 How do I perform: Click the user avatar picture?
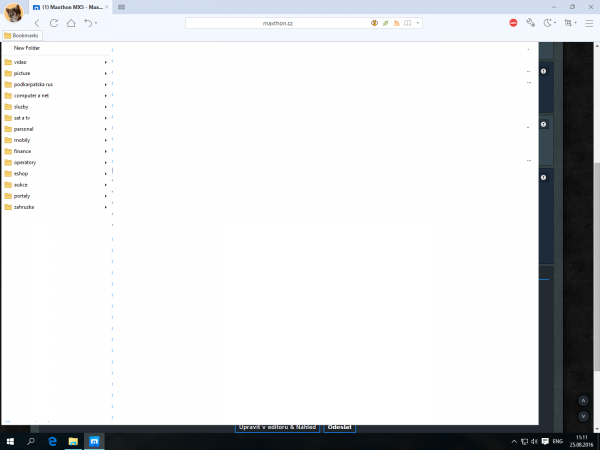13,13
